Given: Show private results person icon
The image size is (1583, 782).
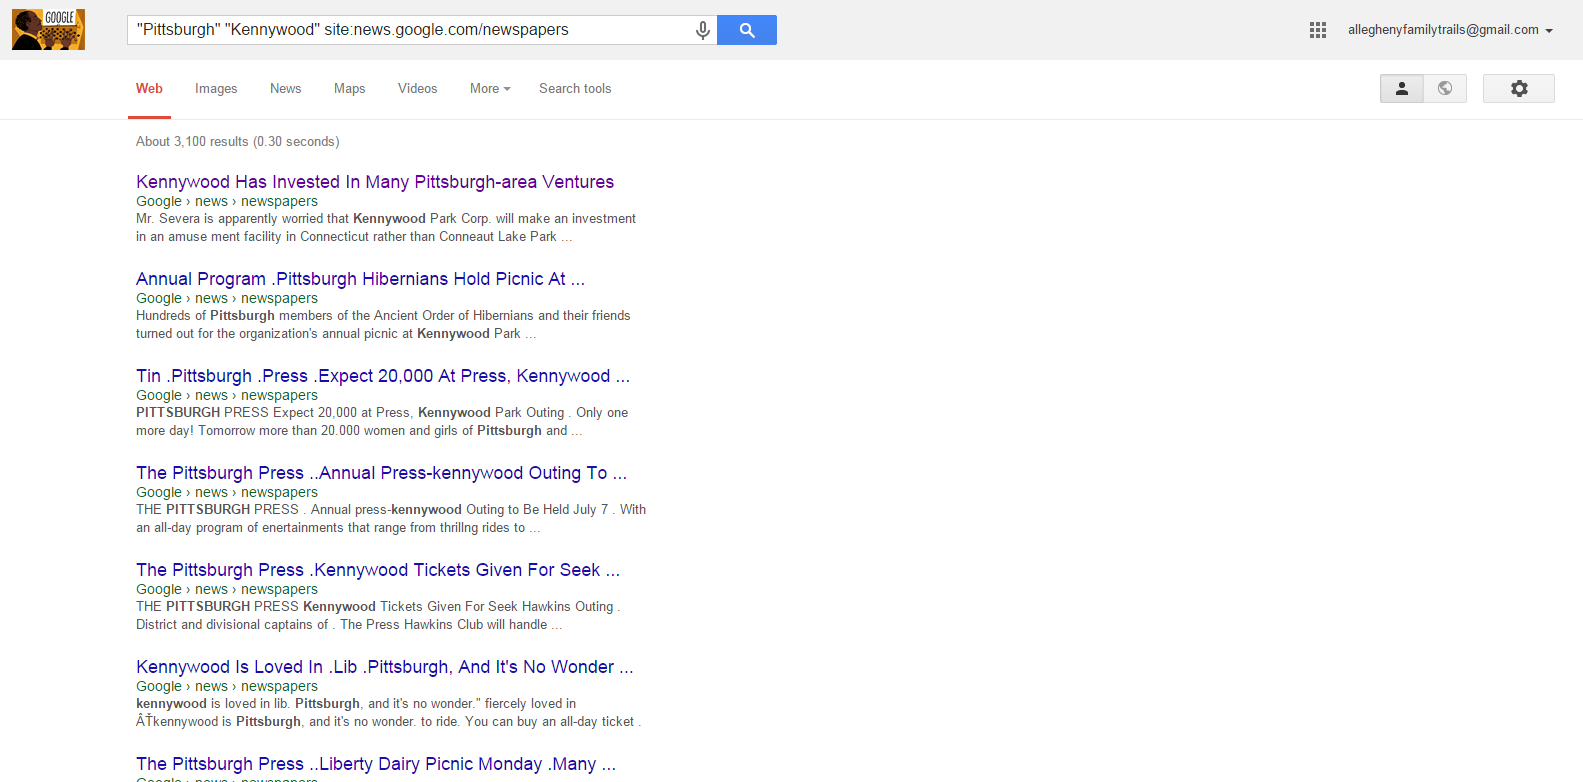Looking at the screenshot, I should (x=1402, y=88).
